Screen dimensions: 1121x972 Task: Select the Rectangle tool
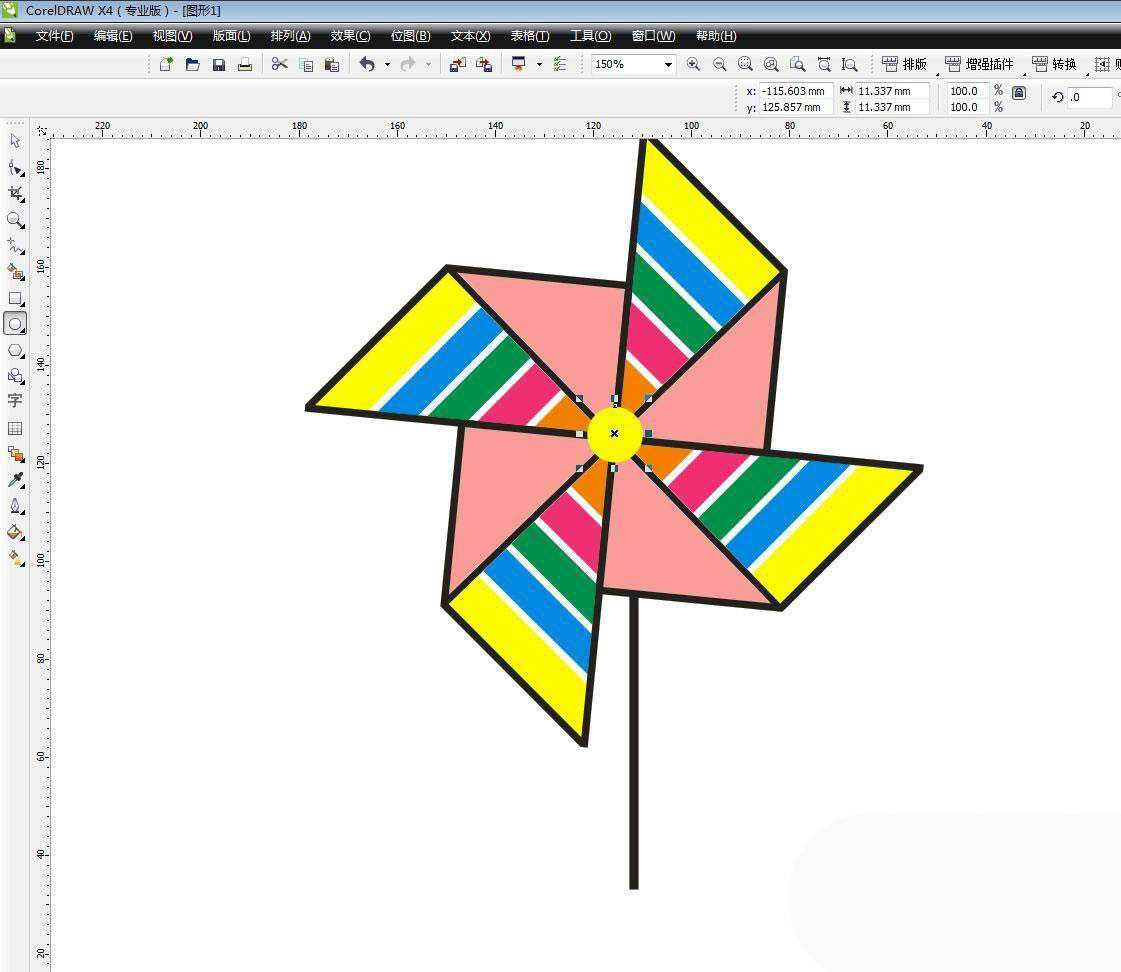15,298
